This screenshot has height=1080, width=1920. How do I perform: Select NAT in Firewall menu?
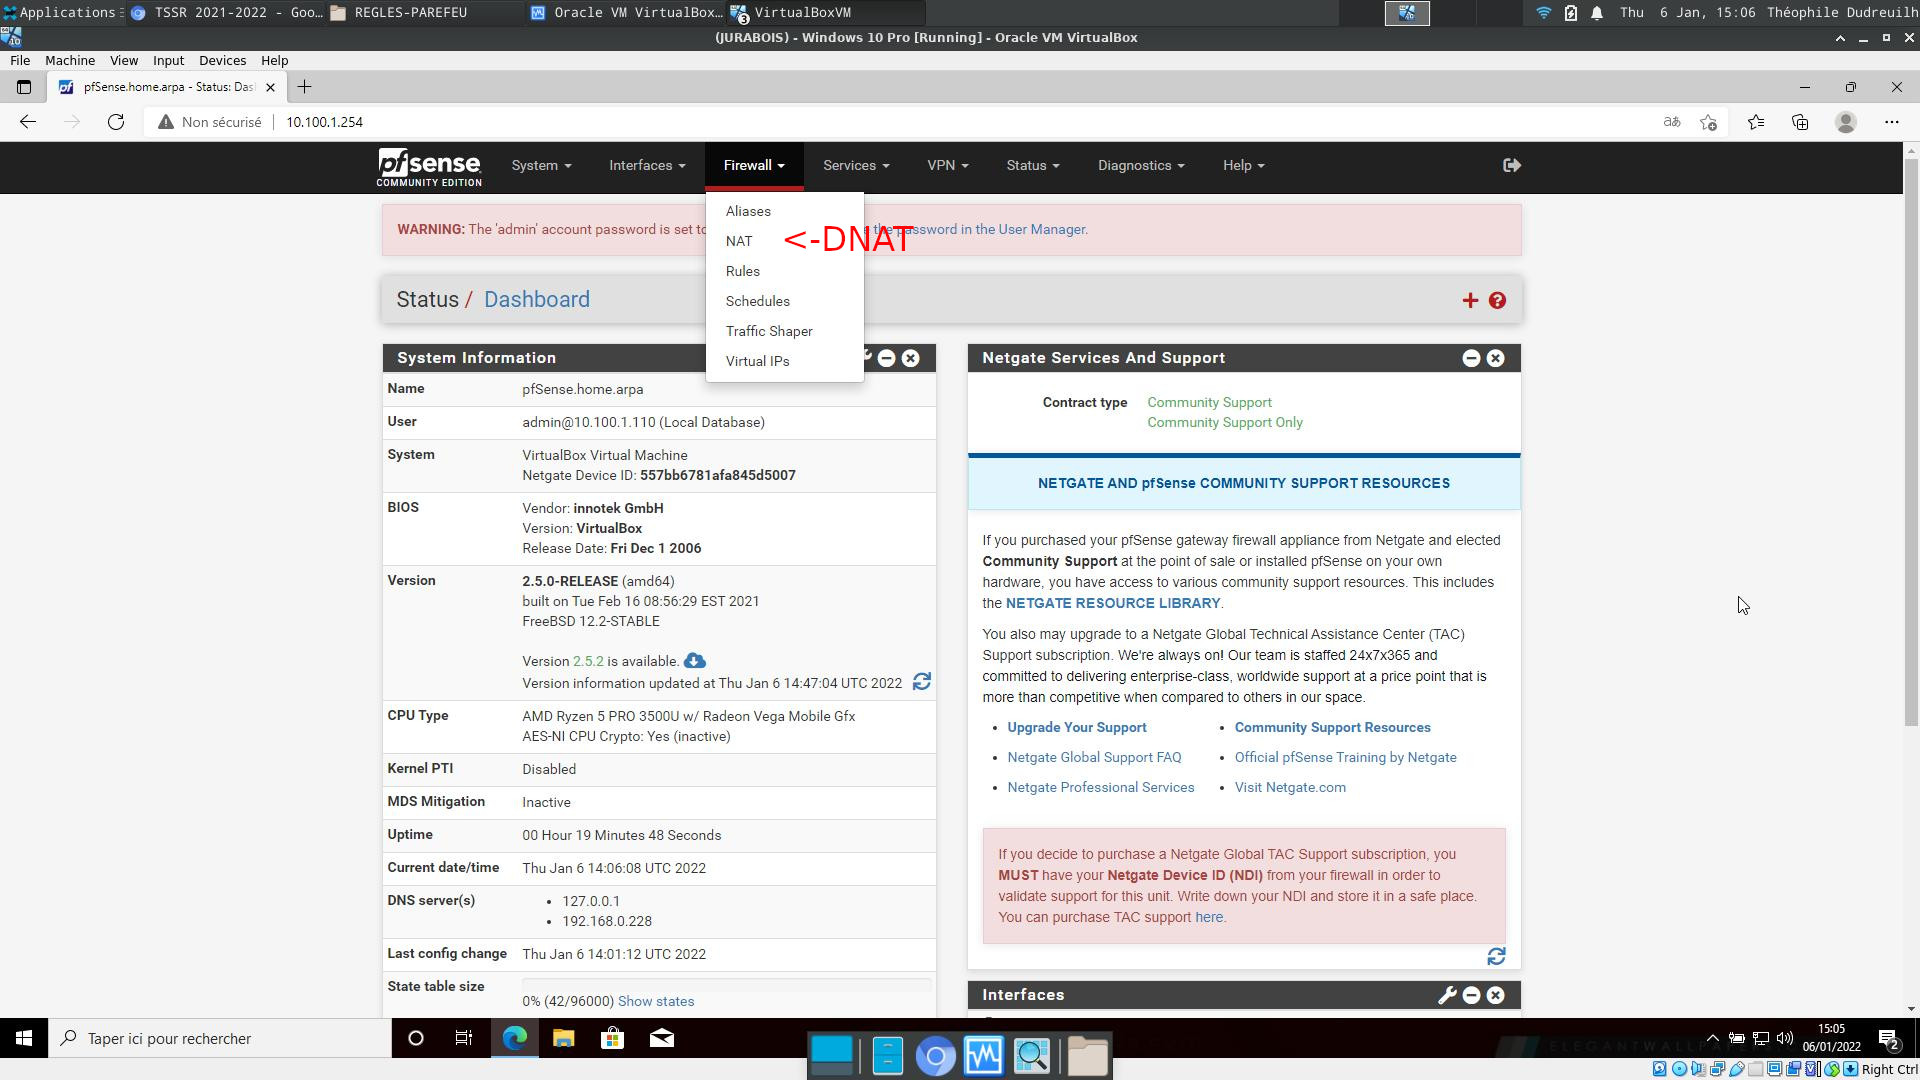point(739,241)
